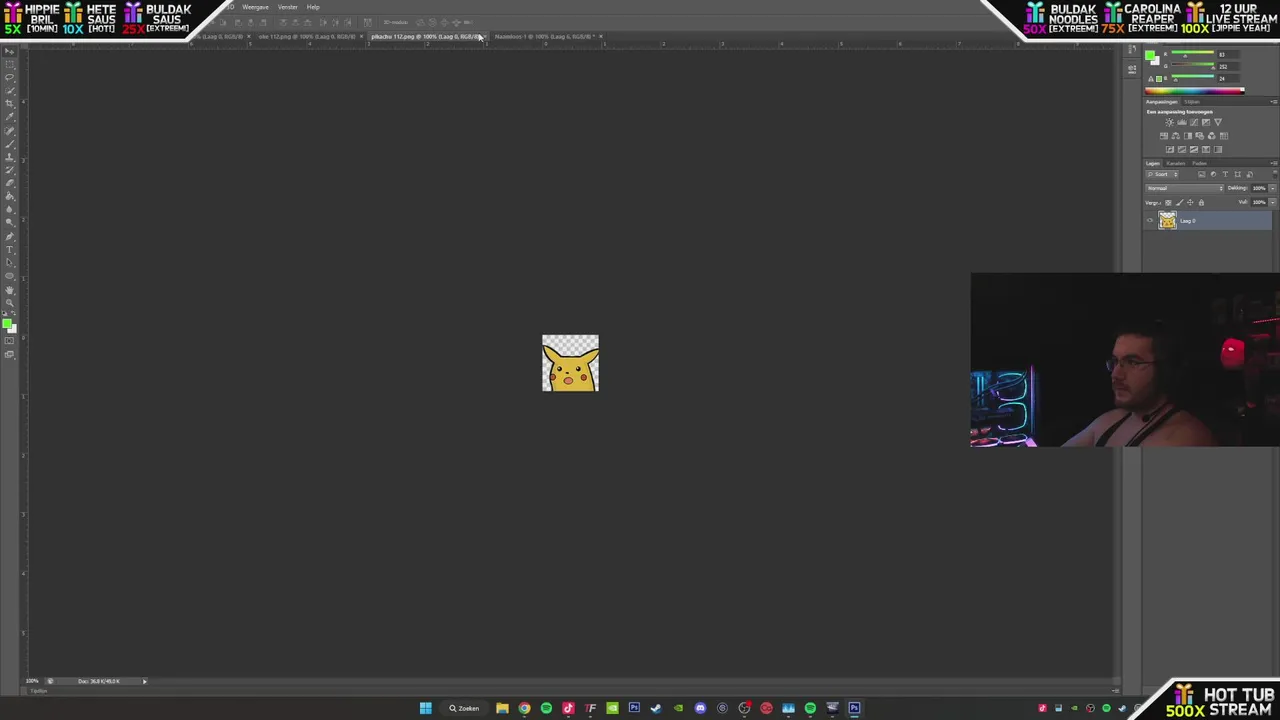Open the Venster menu
The width and height of the screenshot is (1280, 720).
[x=287, y=7]
